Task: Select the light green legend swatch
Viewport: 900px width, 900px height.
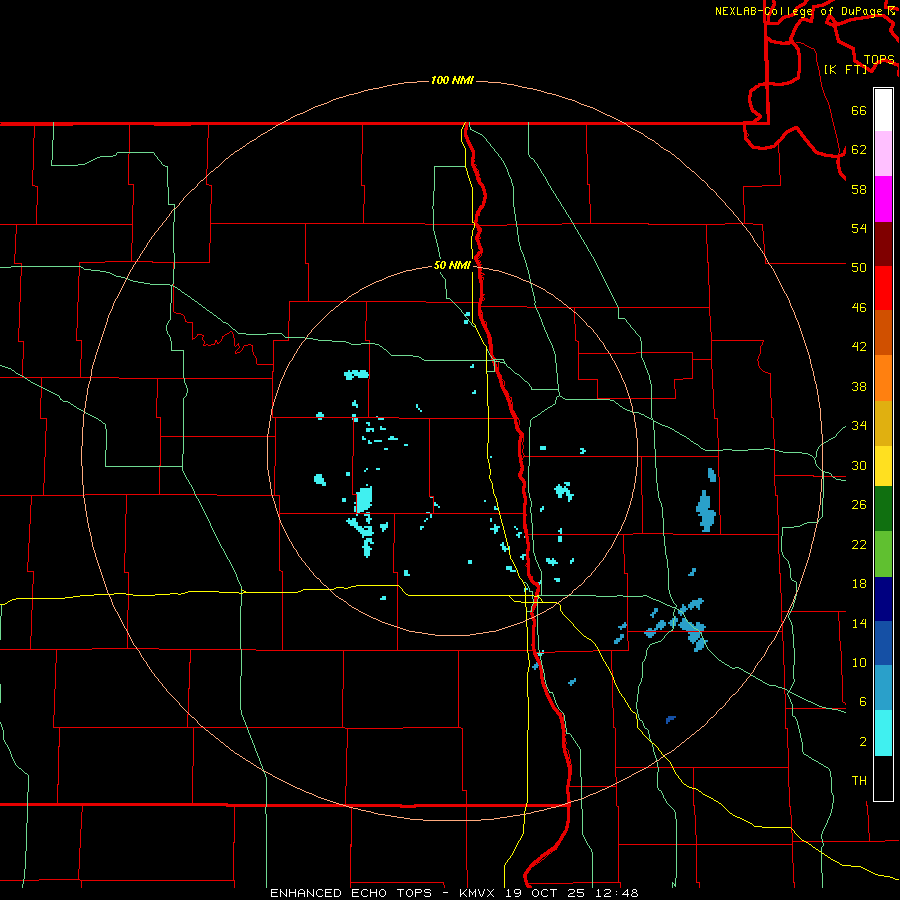Action: (x=883, y=554)
